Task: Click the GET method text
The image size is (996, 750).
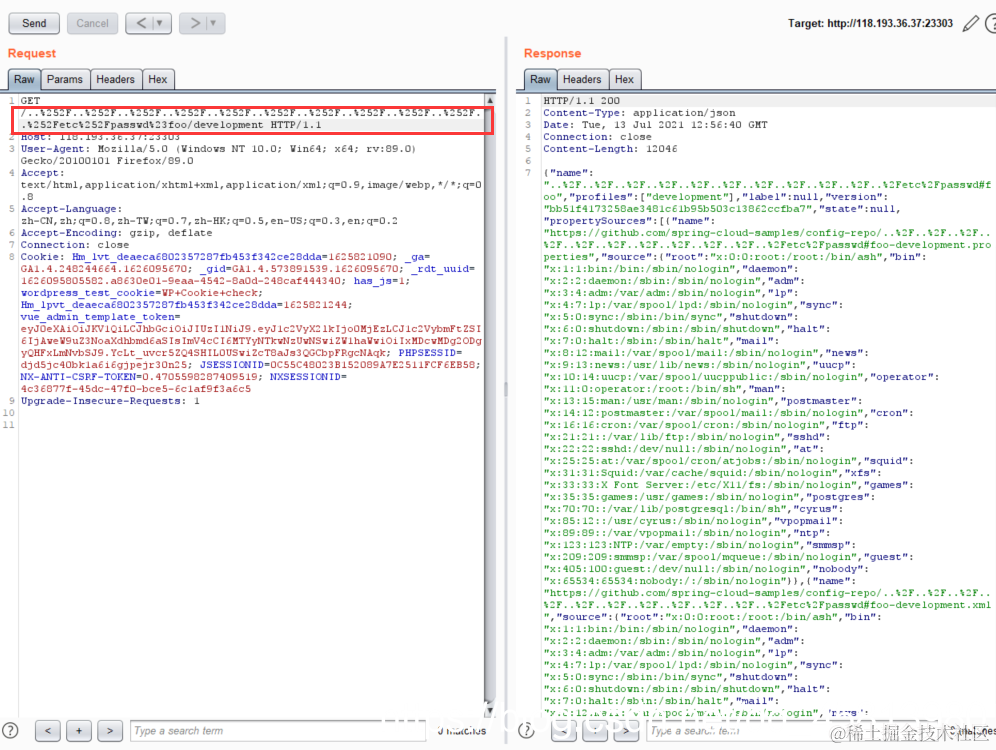Action: [x=30, y=100]
